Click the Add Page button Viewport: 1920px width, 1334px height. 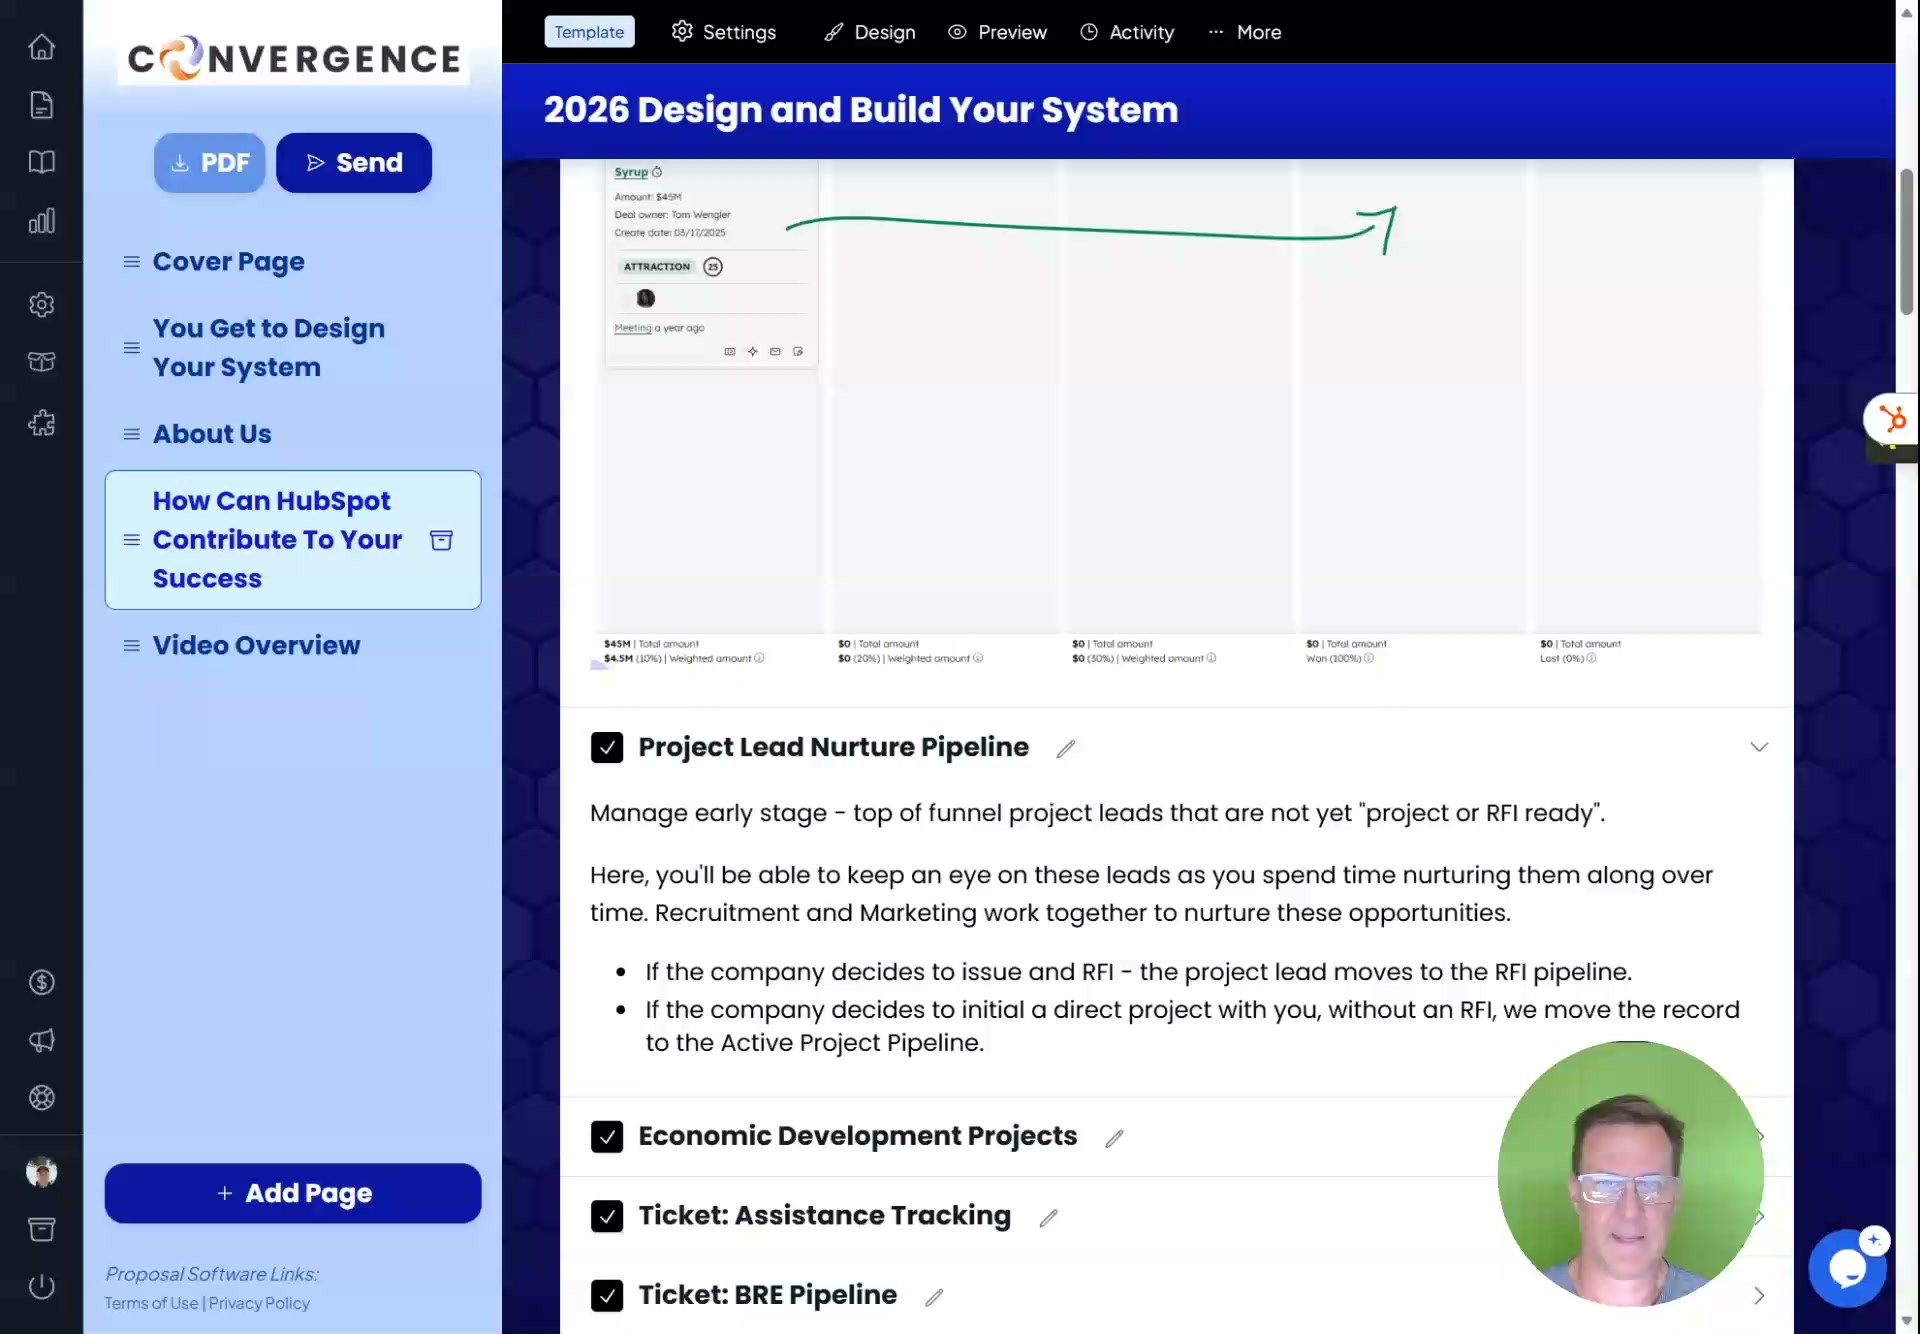pos(293,1193)
